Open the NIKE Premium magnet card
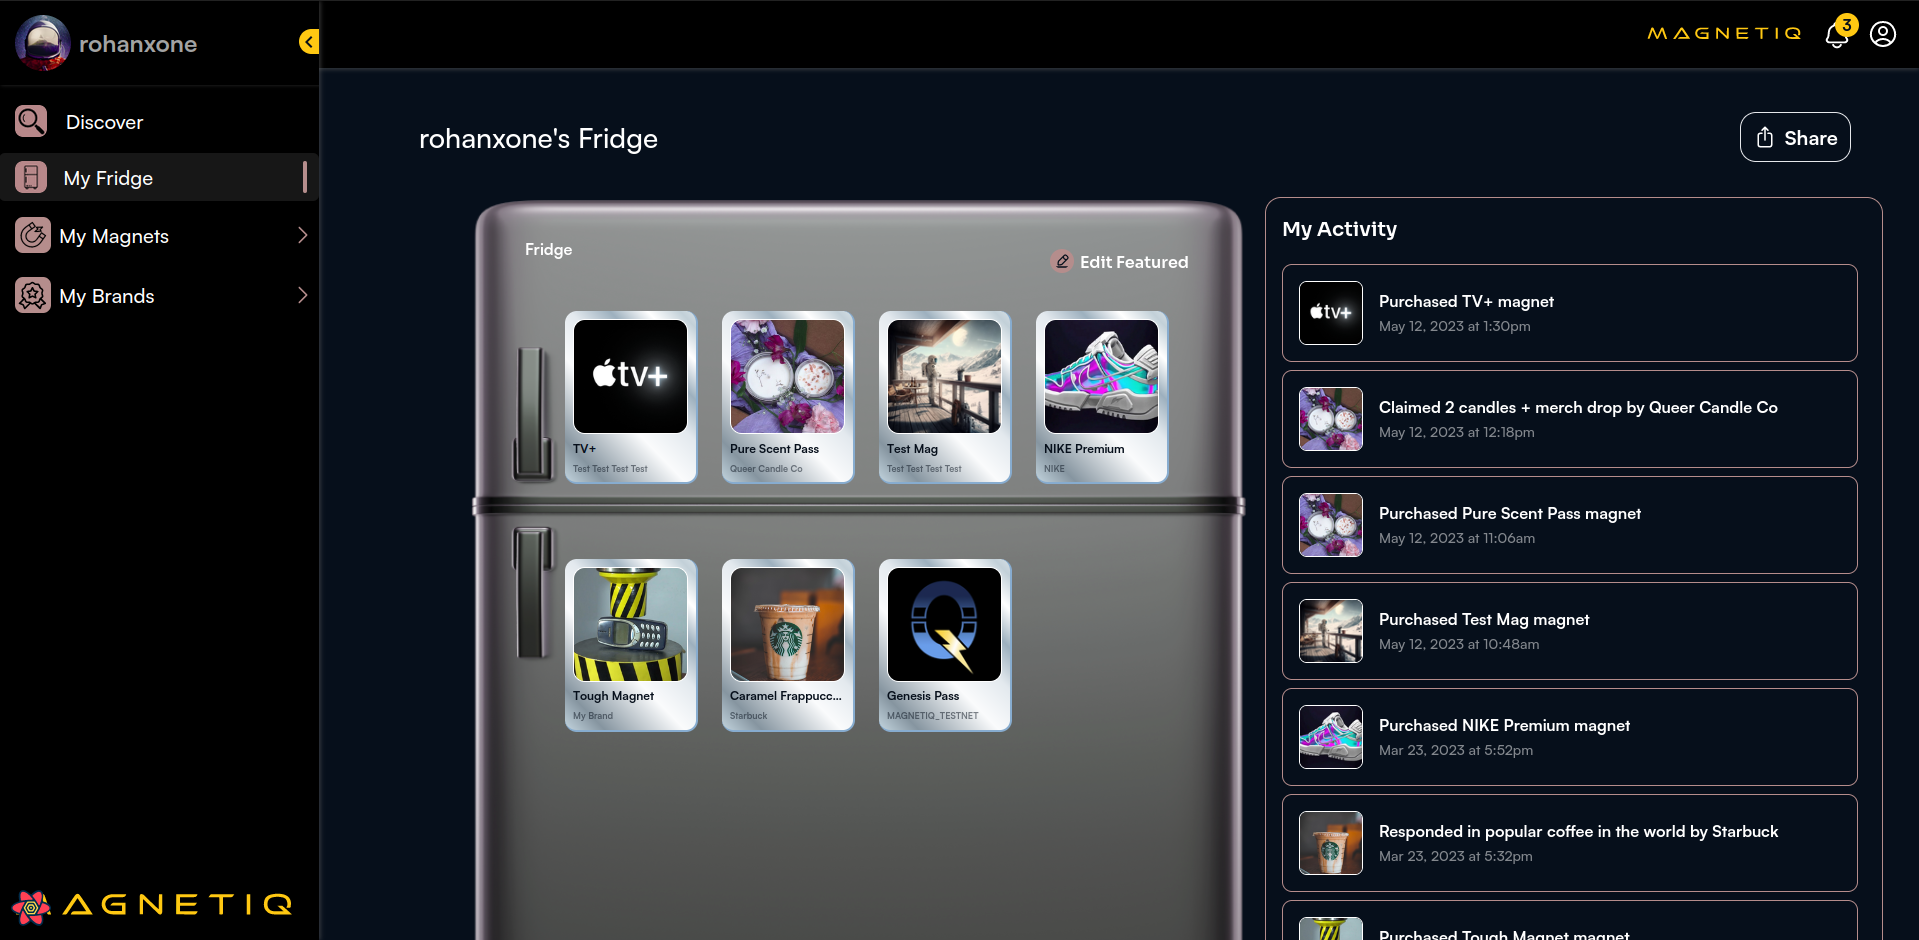 coord(1101,396)
